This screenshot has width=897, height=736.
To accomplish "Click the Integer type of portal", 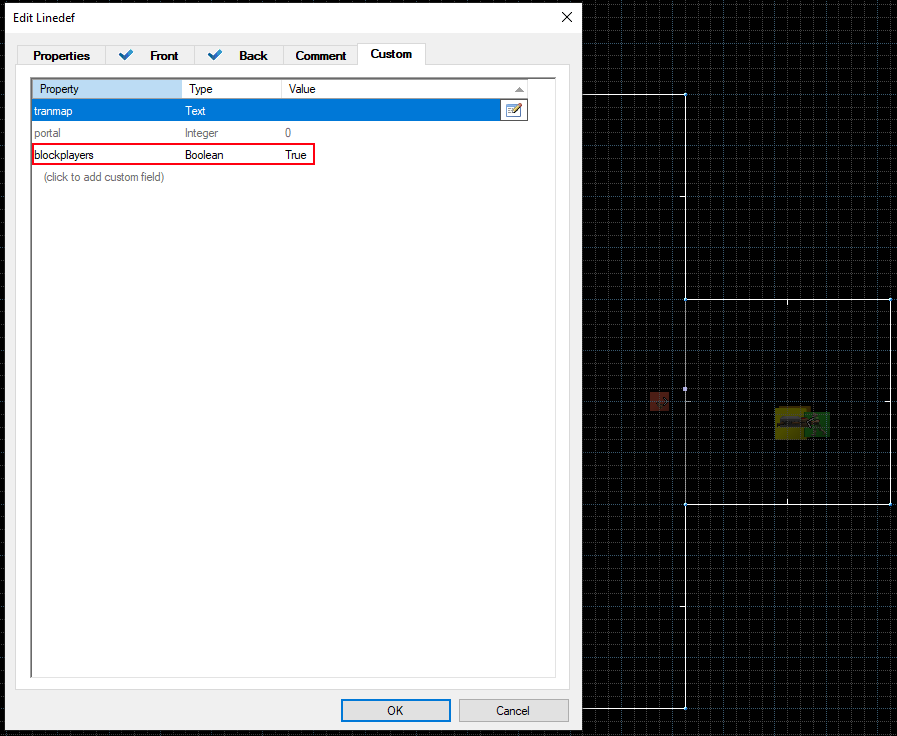I will (x=201, y=133).
